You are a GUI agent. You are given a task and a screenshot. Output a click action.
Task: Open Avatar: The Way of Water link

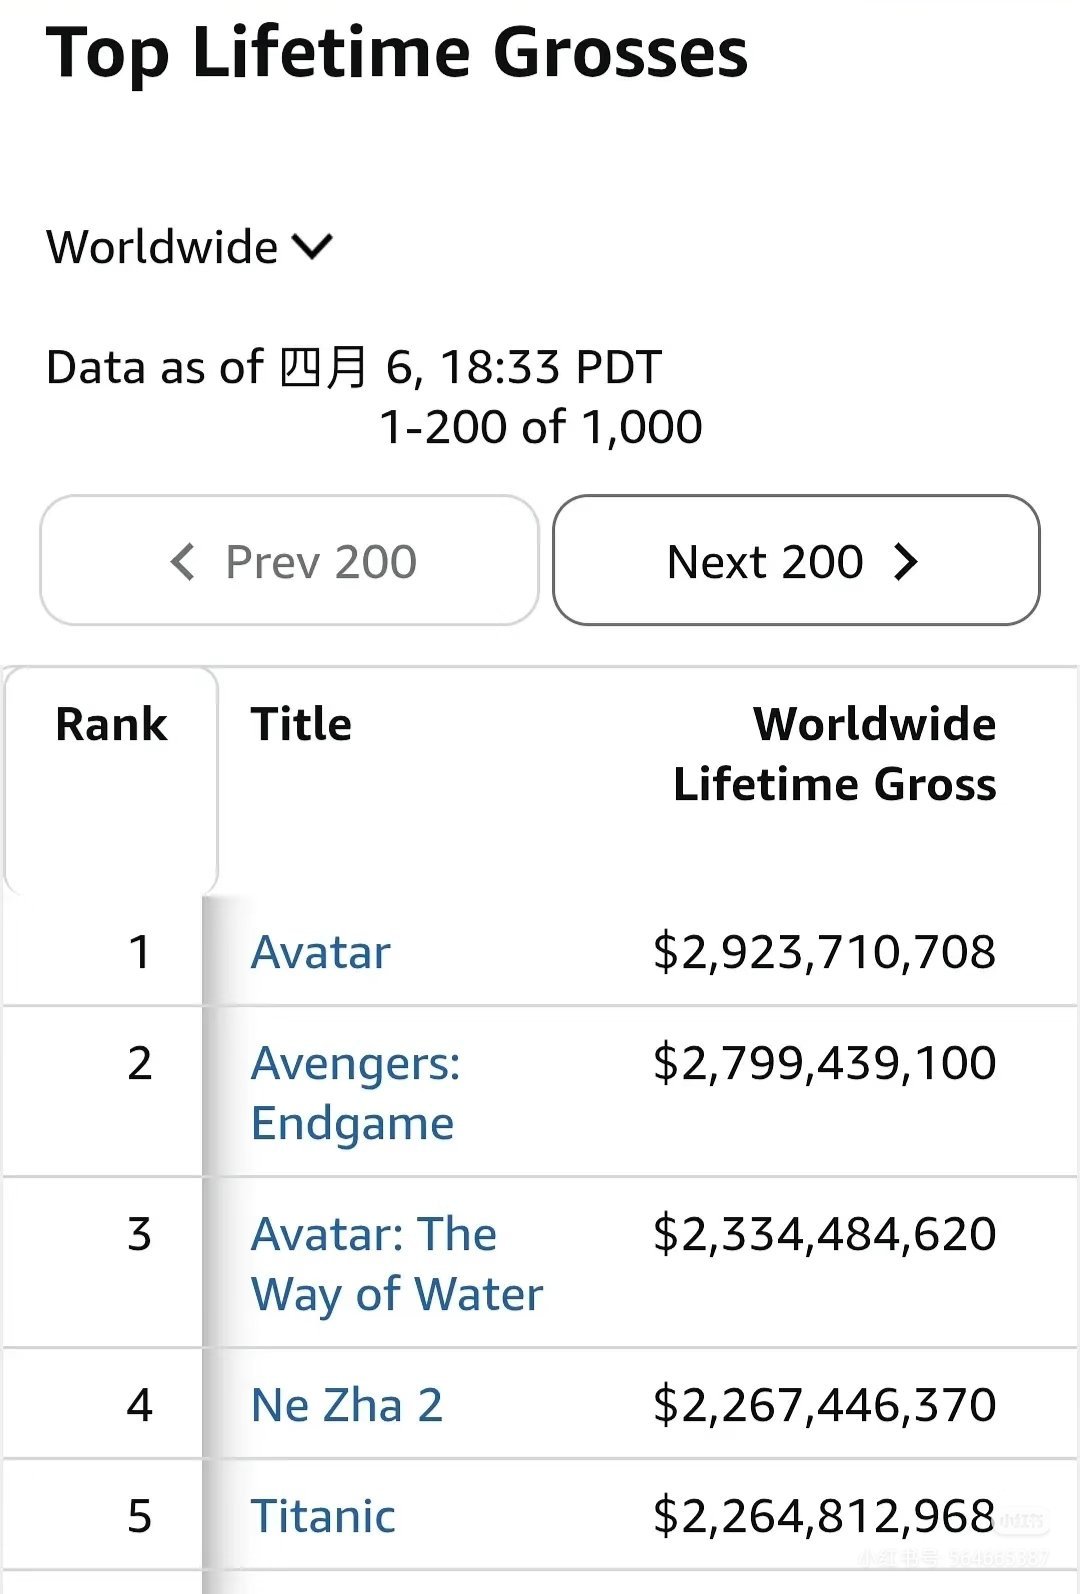396,1264
